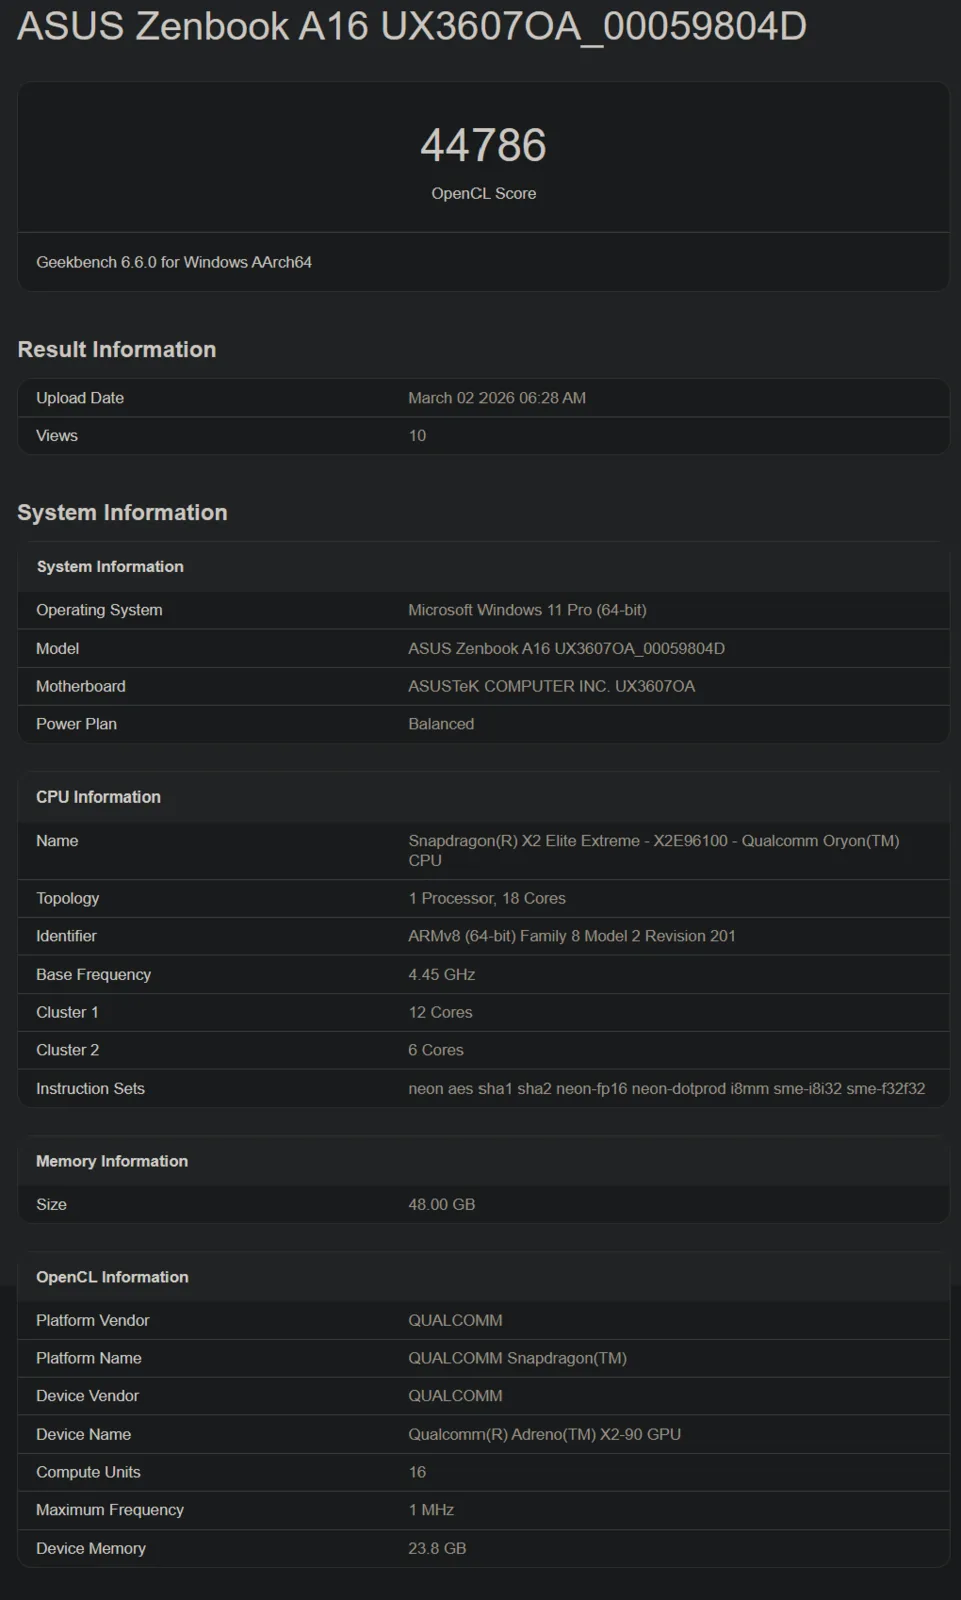Click the 1 Processor, 18 Cores topology value

pos(486,898)
